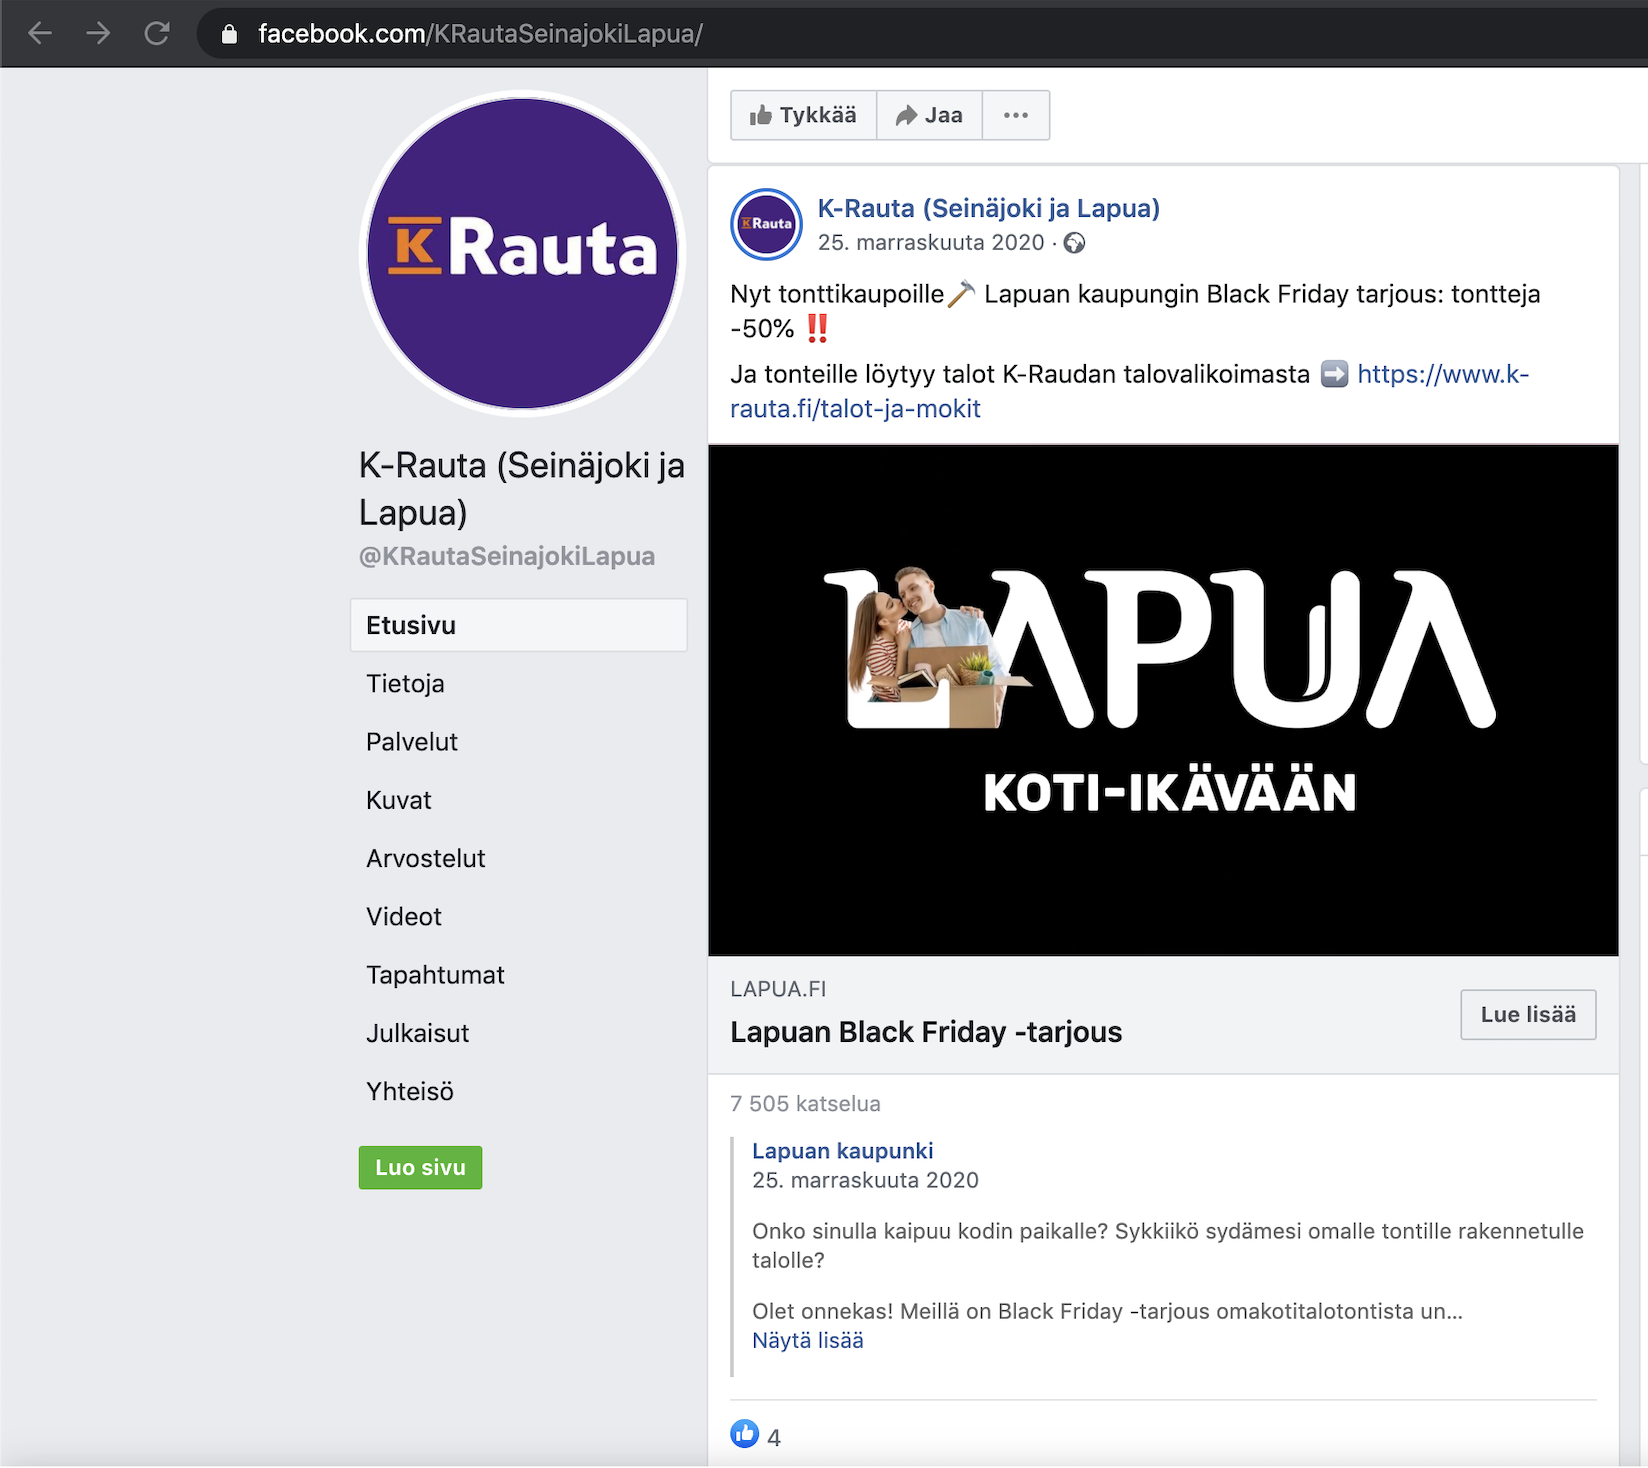Screen dimensions: 1648x1468
Task: Open the Lapuan Black Friday -tarjous title
Action: click(926, 1031)
